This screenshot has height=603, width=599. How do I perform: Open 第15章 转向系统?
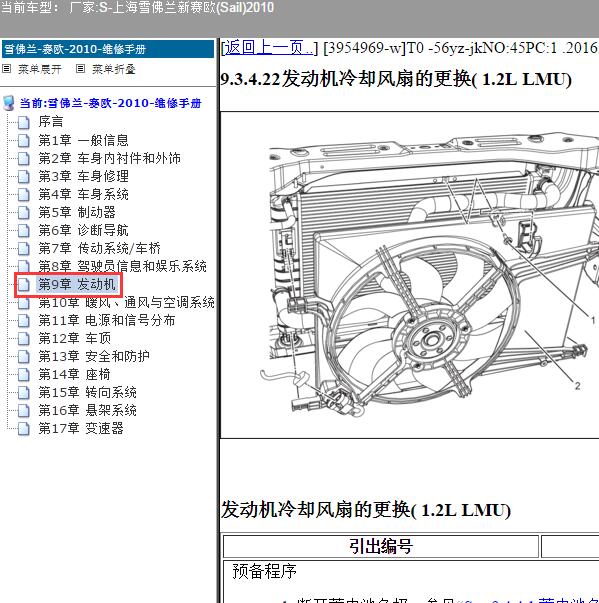(88, 393)
